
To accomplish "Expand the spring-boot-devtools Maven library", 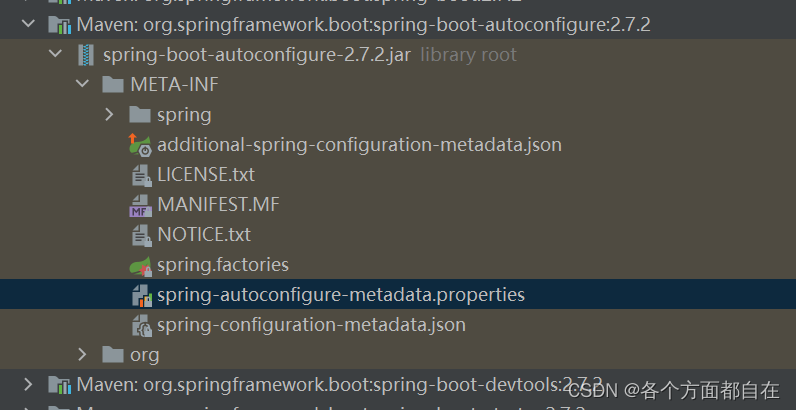I will (29, 384).
